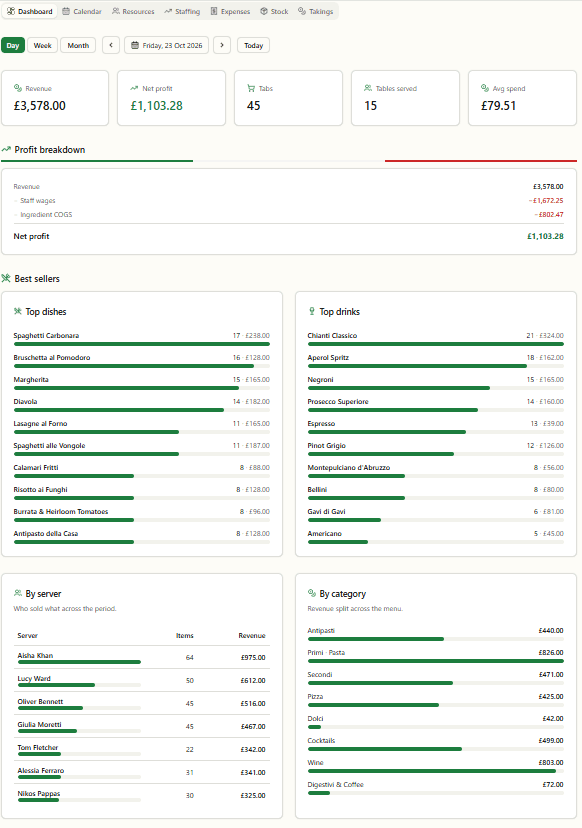Select Diavola dish row
This screenshot has width=582, height=828.
[x=142, y=405]
